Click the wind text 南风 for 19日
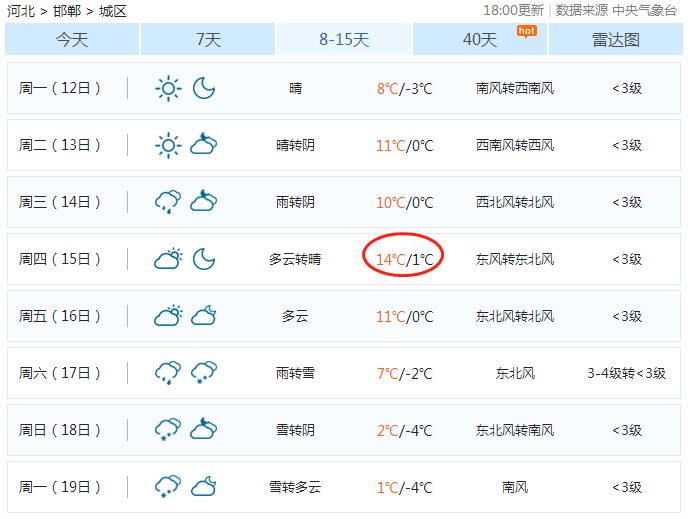690x519 pixels. [x=515, y=487]
